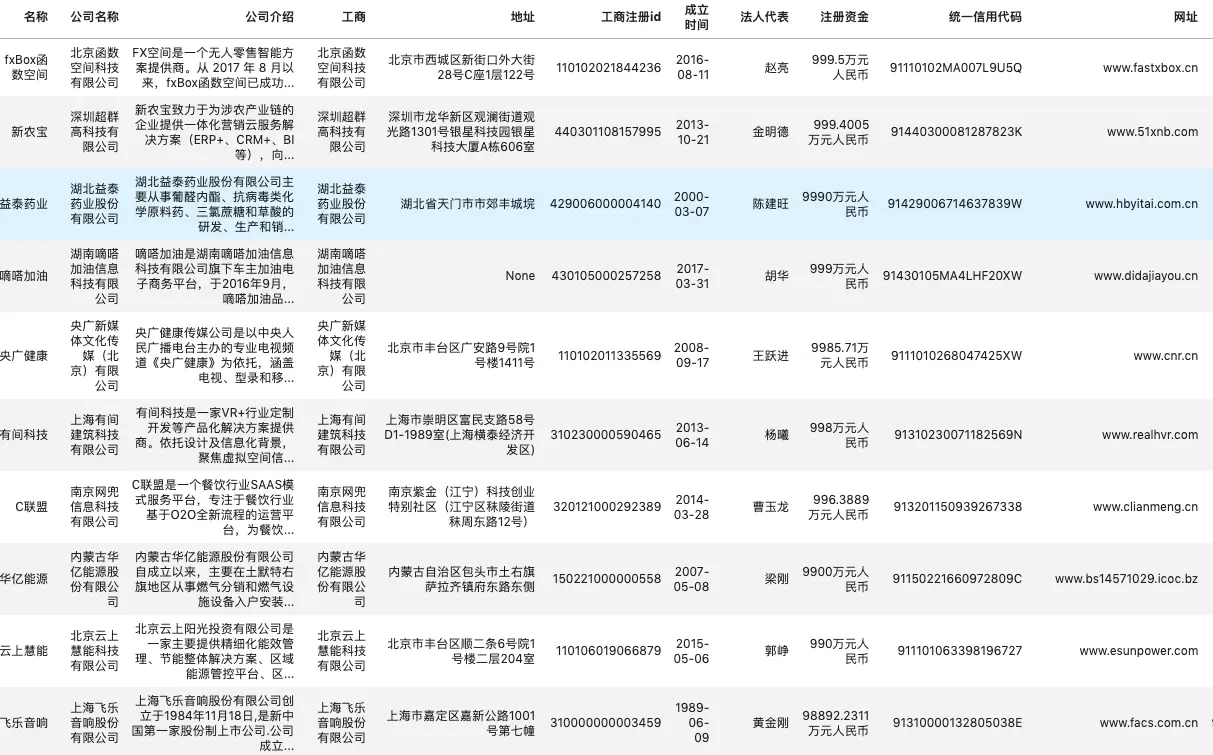This screenshot has height=755, width=1213.
Task: Open the www.clianmeng.cn website cell
Action: click(1145, 507)
